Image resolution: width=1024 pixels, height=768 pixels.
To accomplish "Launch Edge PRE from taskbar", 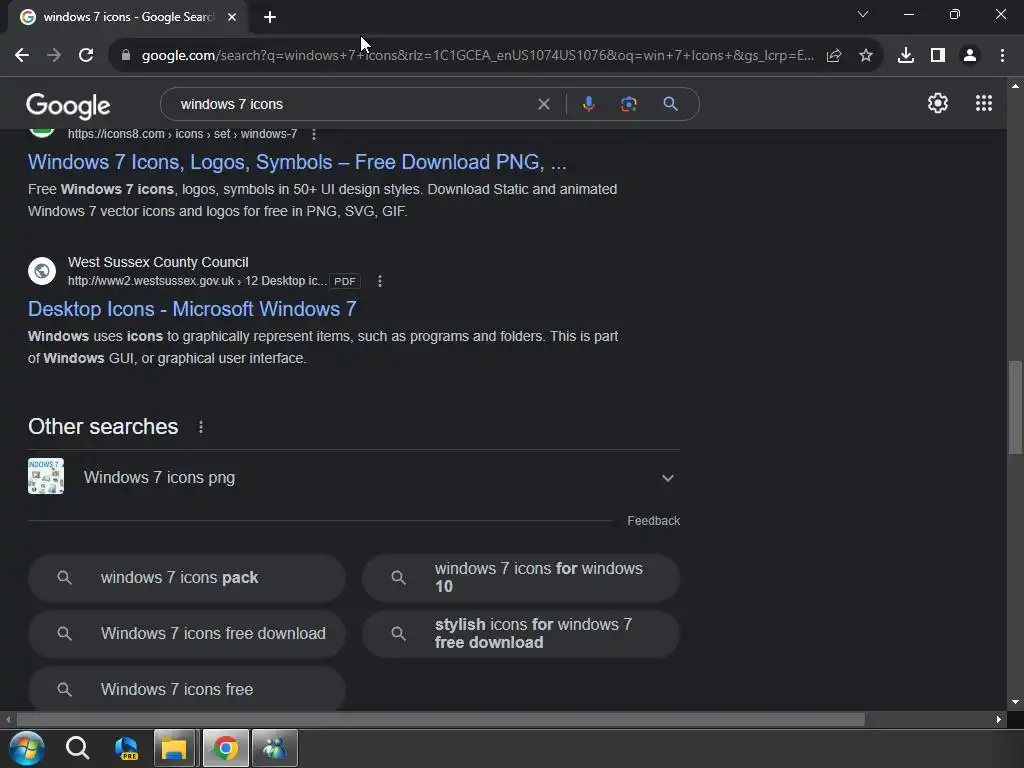I will pos(126,748).
